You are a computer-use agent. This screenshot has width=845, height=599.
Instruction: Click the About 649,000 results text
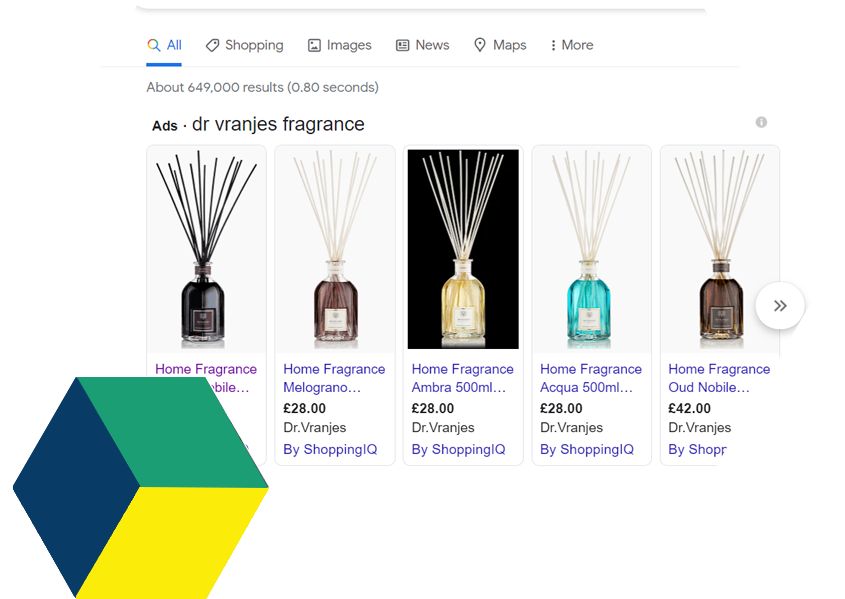point(262,87)
